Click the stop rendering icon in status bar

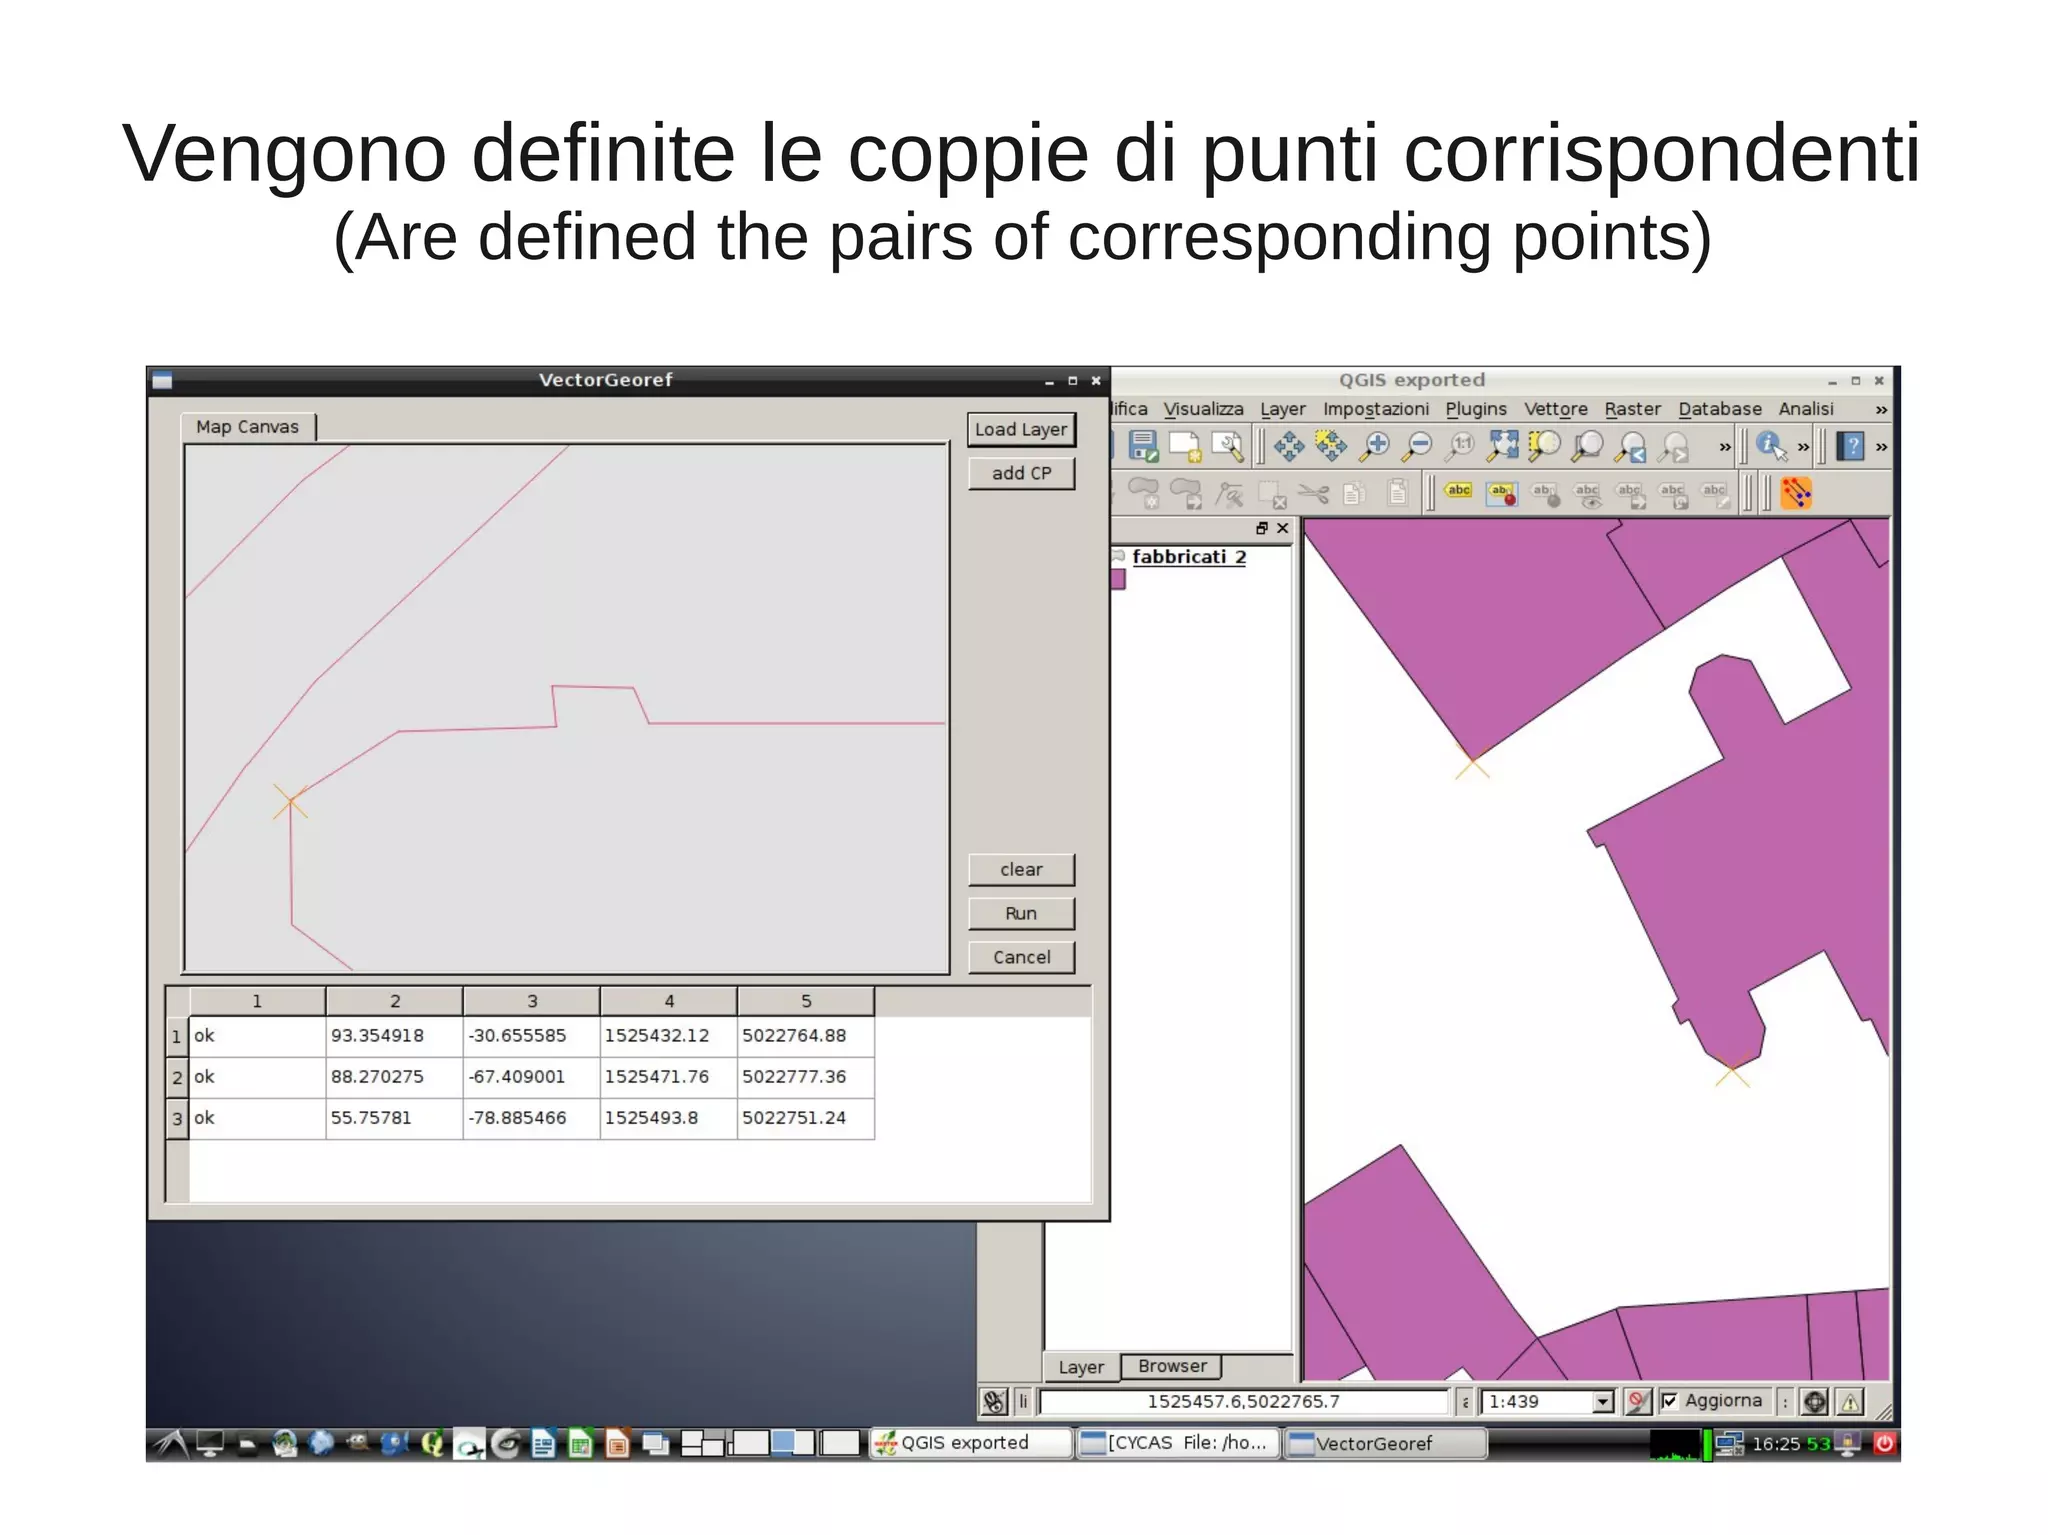[1637, 1402]
